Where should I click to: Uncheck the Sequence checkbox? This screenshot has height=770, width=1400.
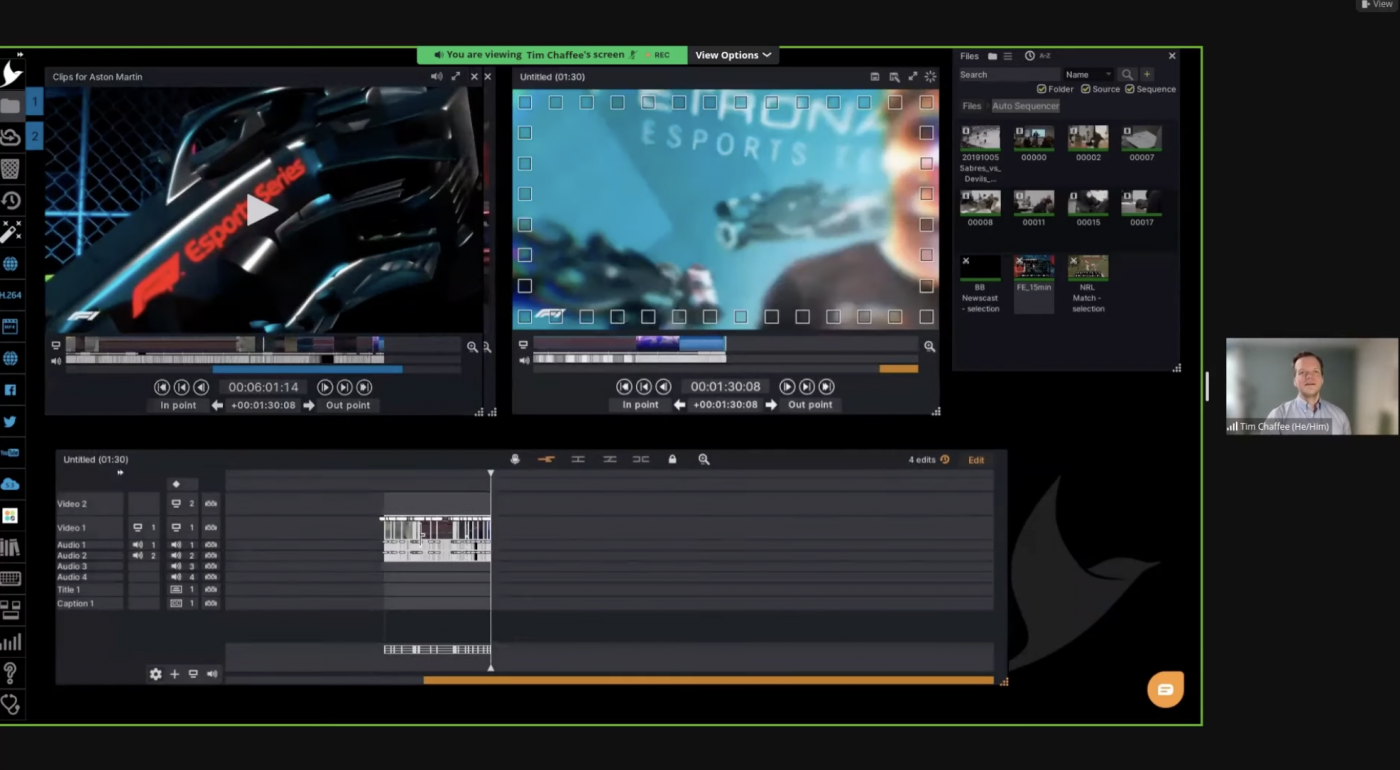(1130, 89)
